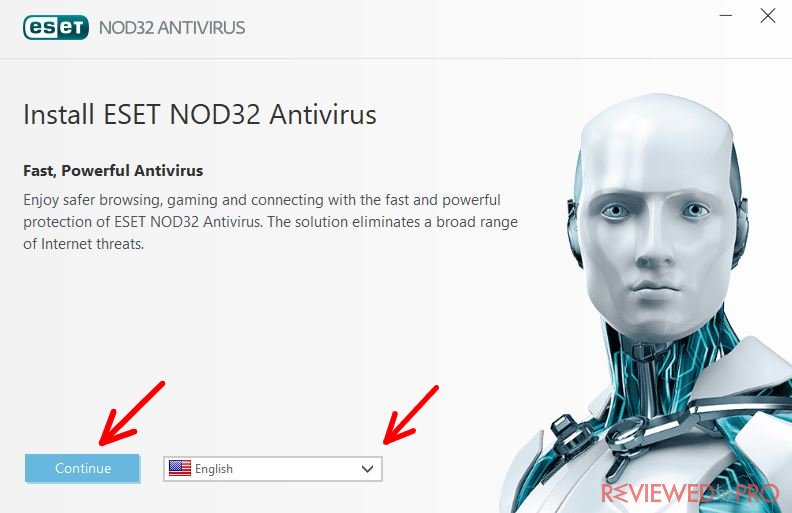Click the Reviewed by Pro watermark
This screenshot has height=513, width=792.
tap(690, 493)
